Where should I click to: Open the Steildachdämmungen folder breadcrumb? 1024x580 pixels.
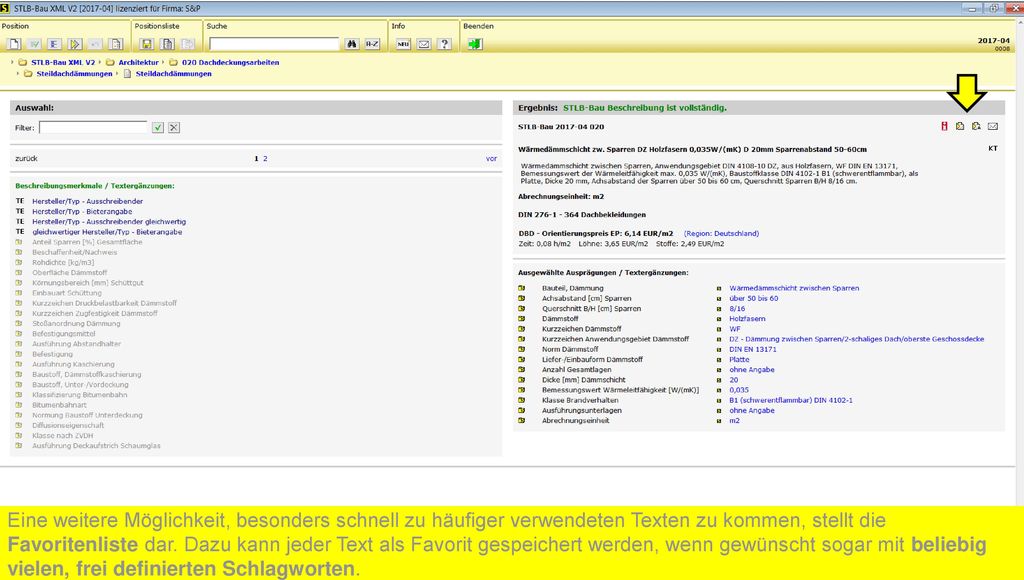[74, 74]
